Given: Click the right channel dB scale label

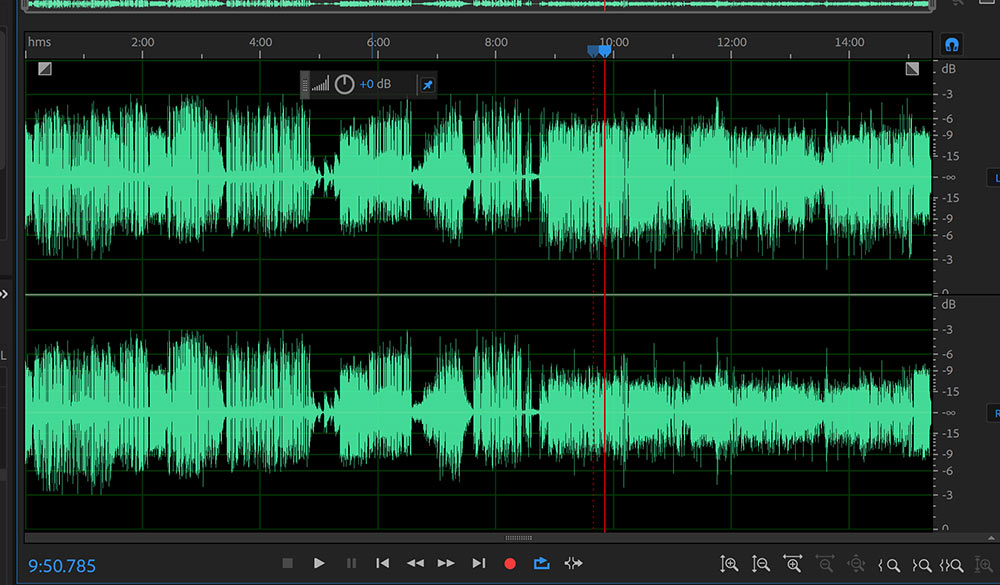Looking at the screenshot, I should click(948, 304).
